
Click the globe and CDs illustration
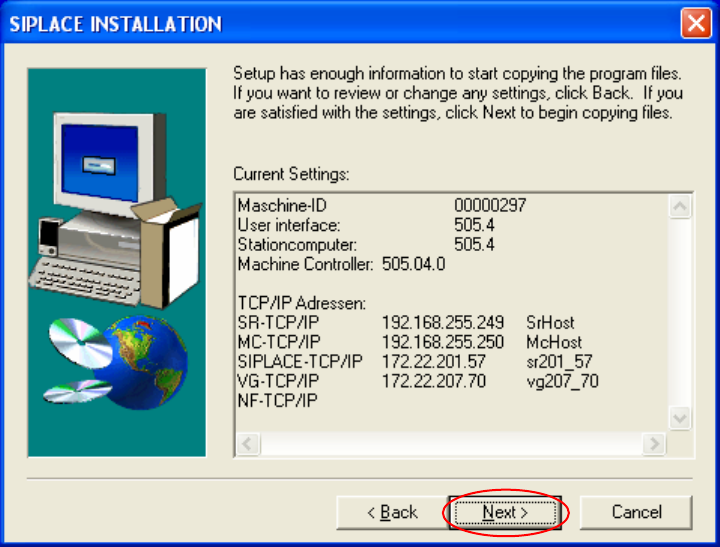coord(116,362)
